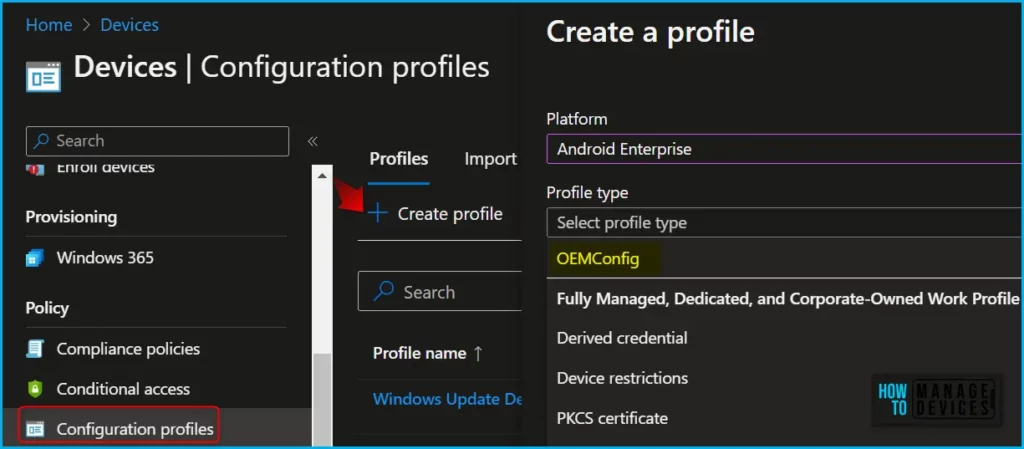Open the Platform dropdown Android Enterprise
The image size is (1024, 449).
click(x=785, y=149)
